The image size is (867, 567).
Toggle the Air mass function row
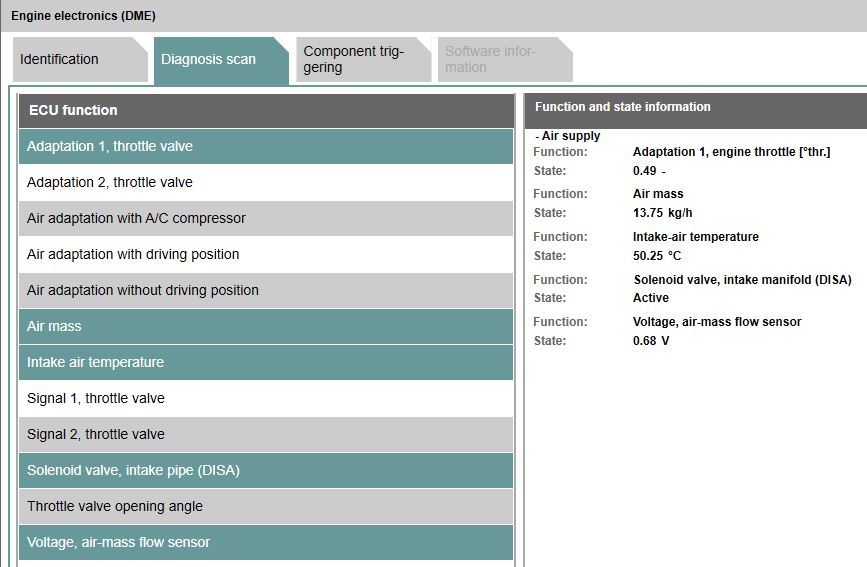pyautogui.click(x=265, y=326)
